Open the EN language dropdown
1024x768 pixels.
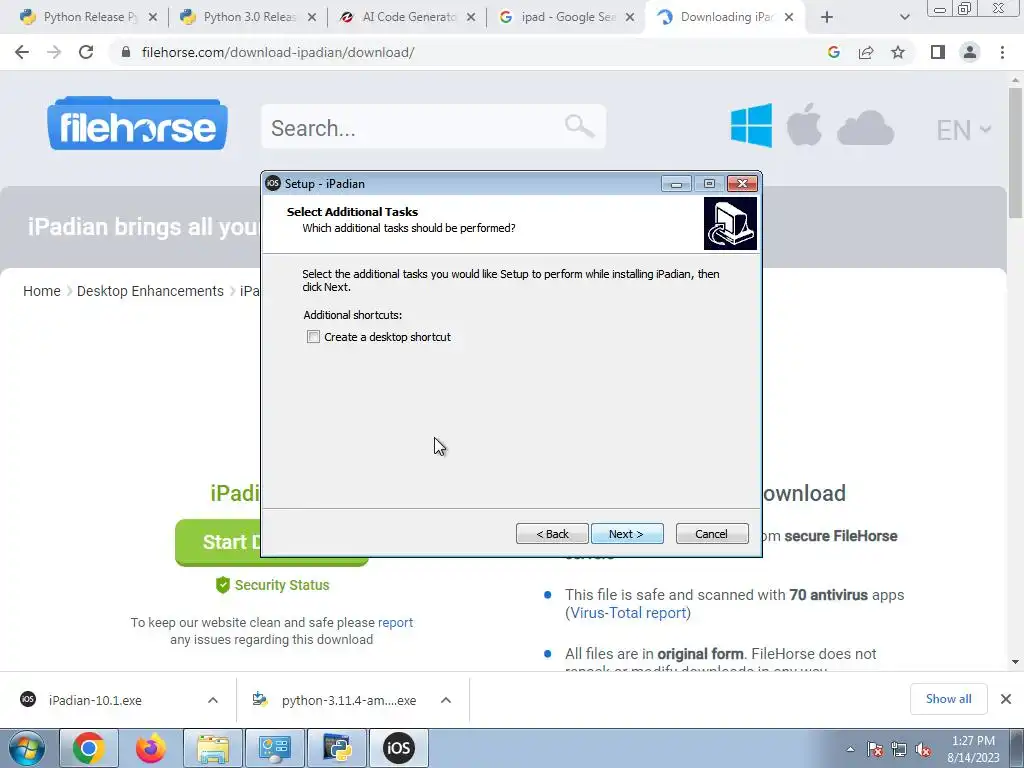[964, 130]
